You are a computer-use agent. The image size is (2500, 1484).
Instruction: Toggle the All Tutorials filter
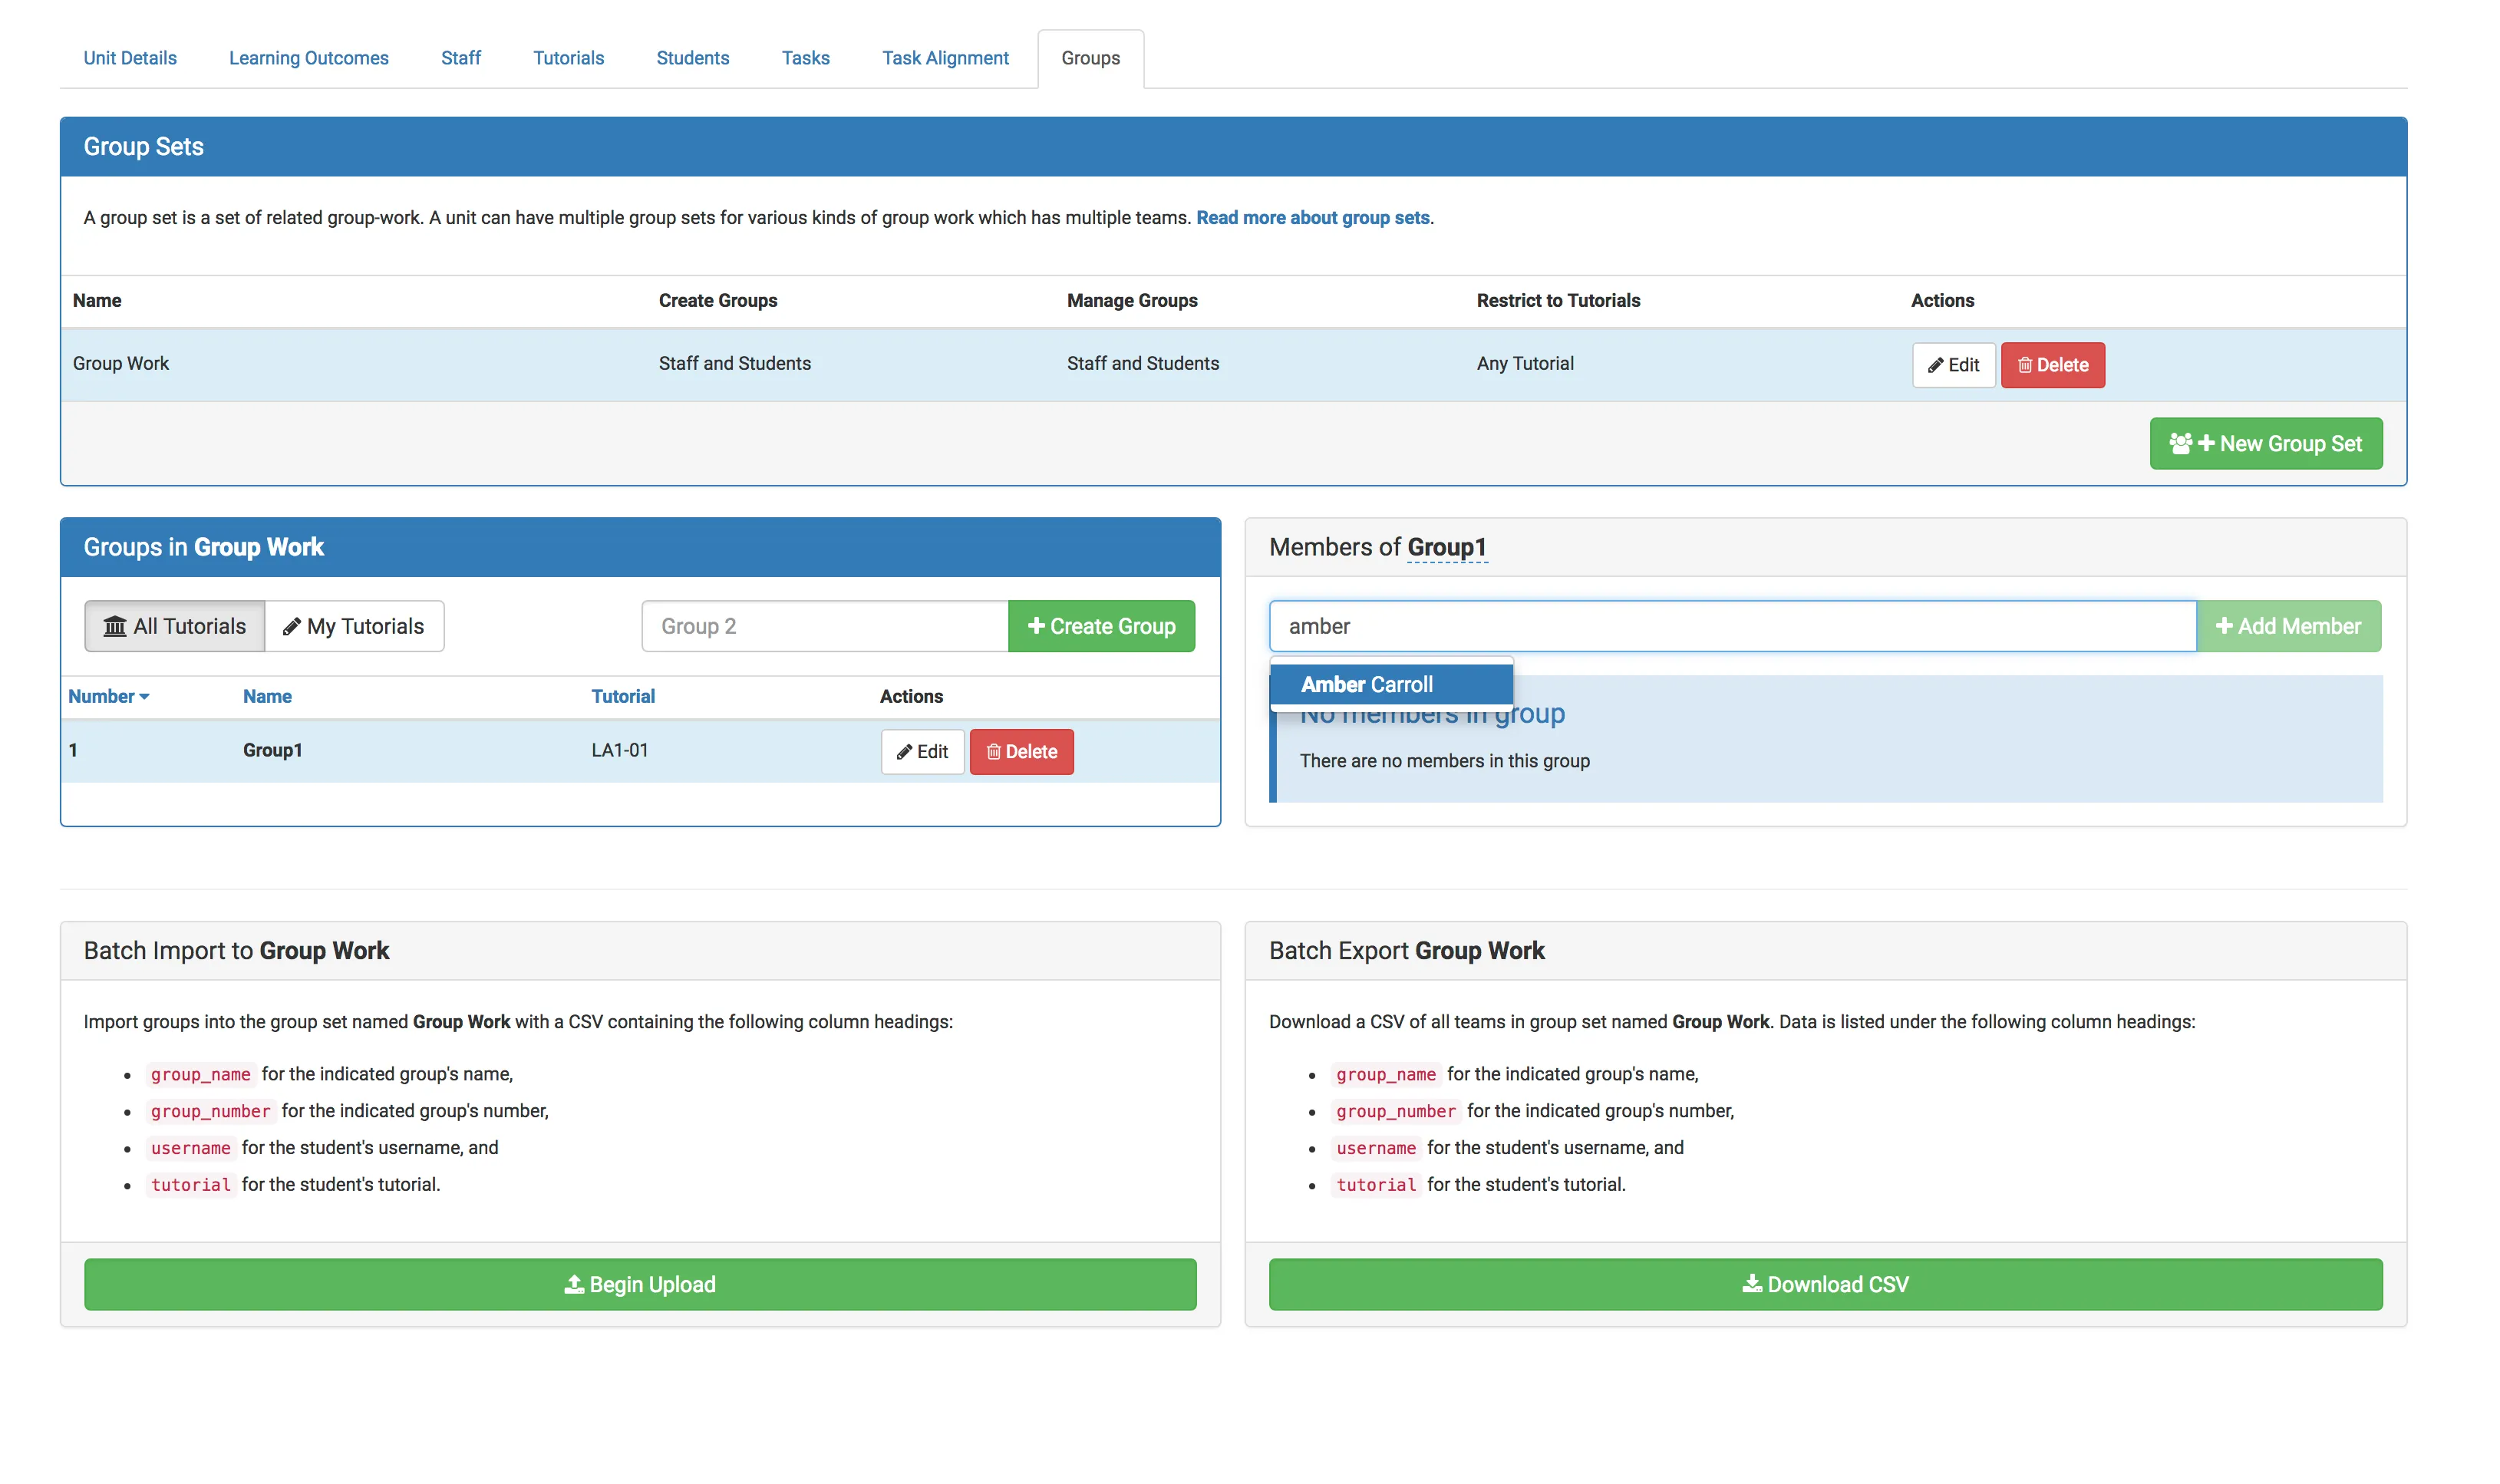tap(174, 626)
